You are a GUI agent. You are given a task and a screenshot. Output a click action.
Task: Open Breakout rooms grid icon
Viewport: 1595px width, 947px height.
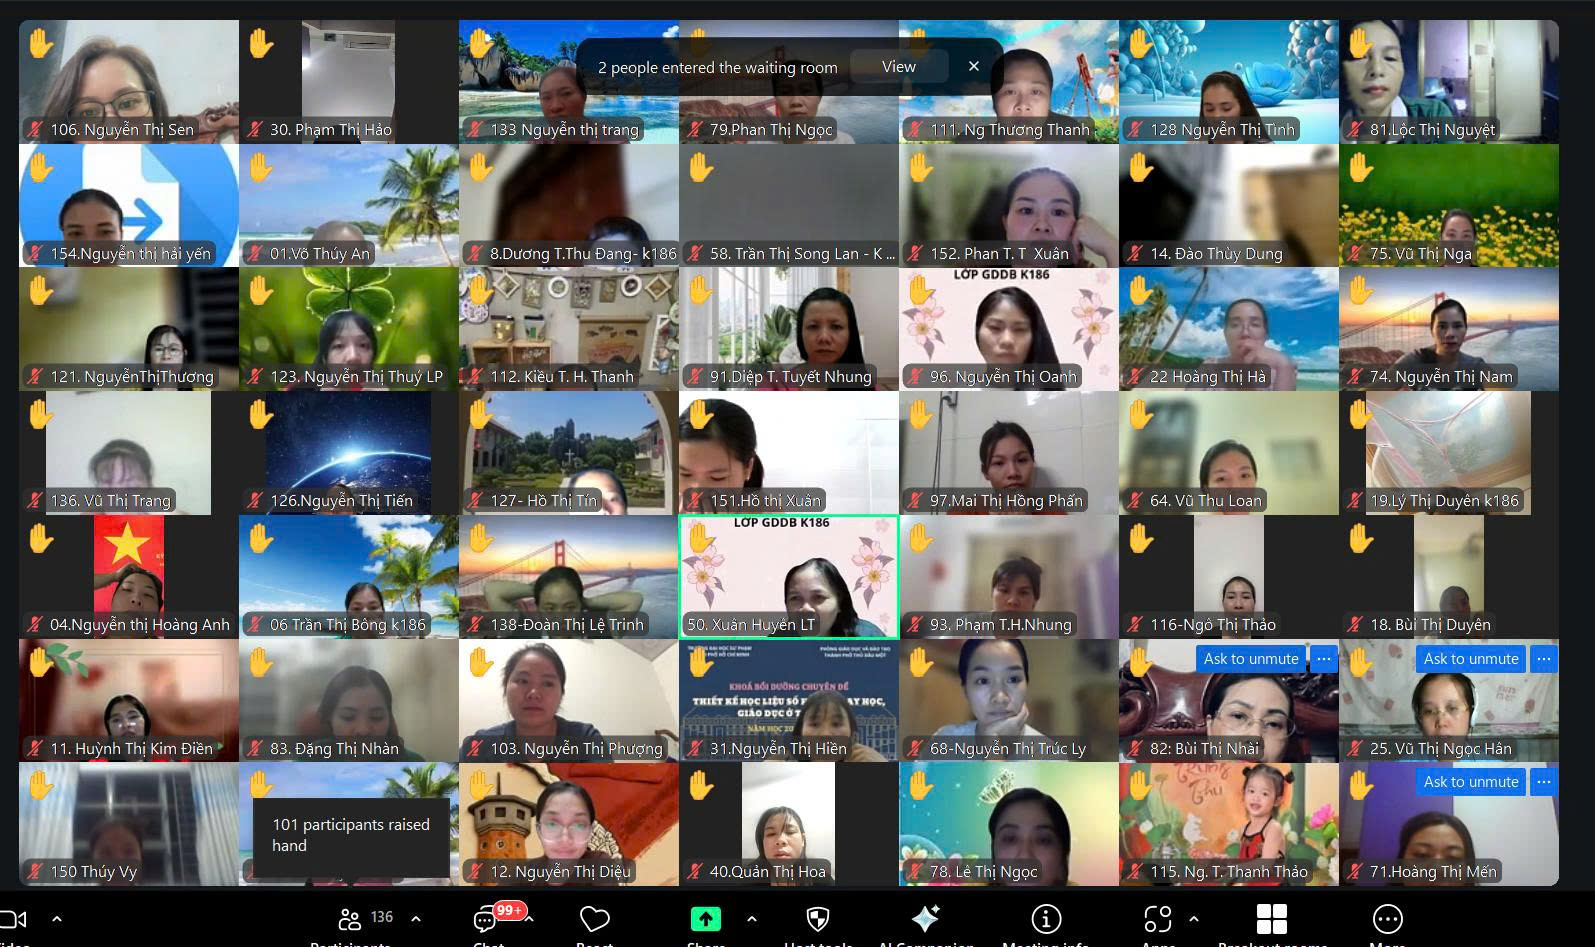[x=1271, y=919]
